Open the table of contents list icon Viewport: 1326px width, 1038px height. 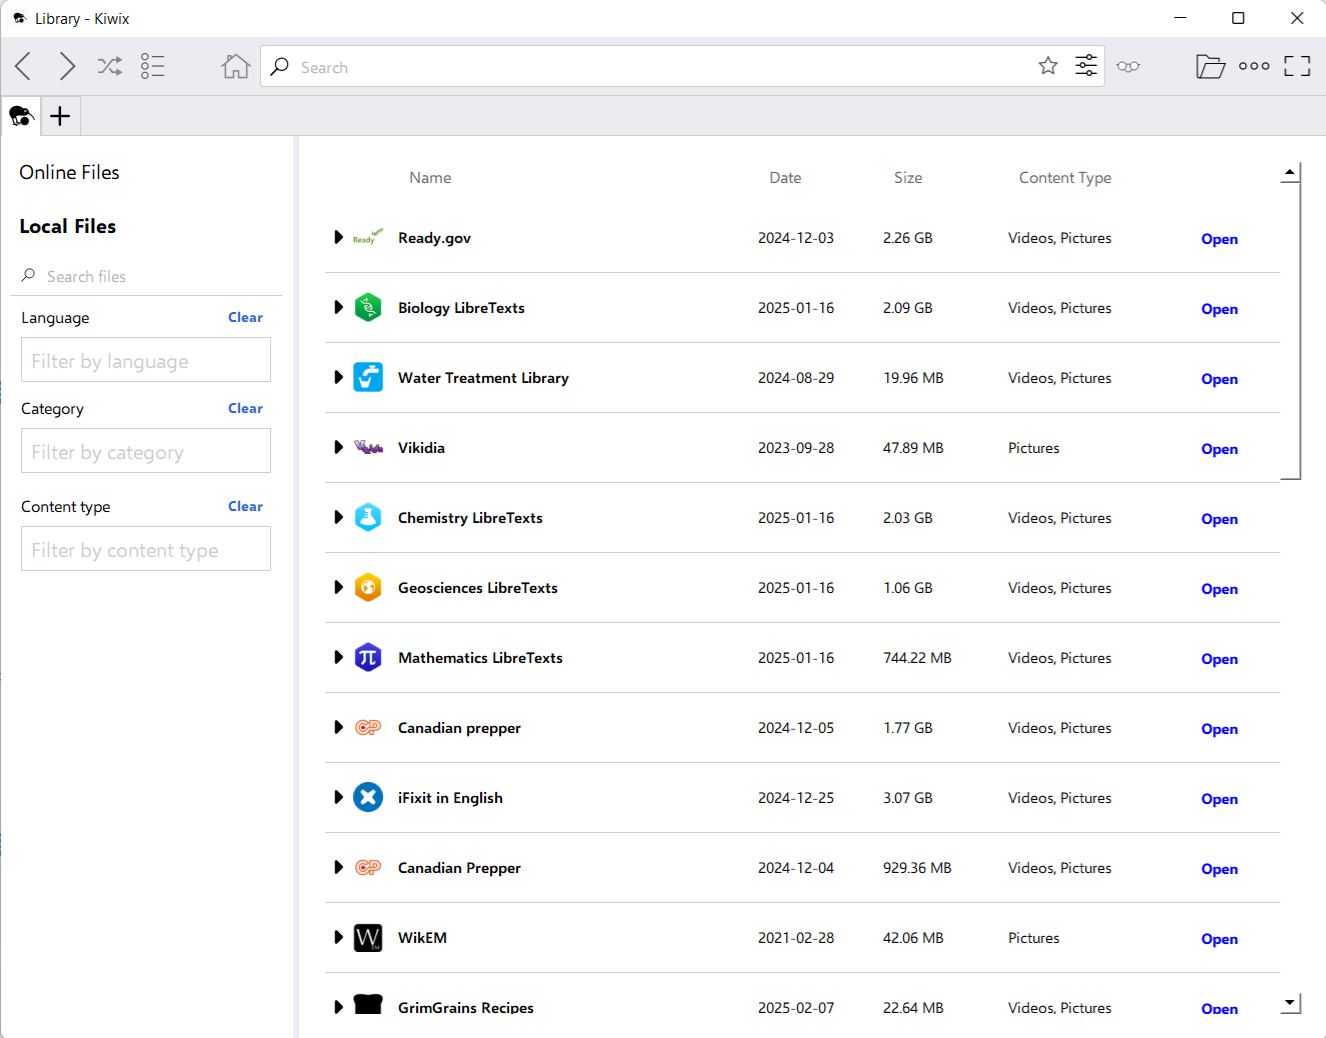152,67
